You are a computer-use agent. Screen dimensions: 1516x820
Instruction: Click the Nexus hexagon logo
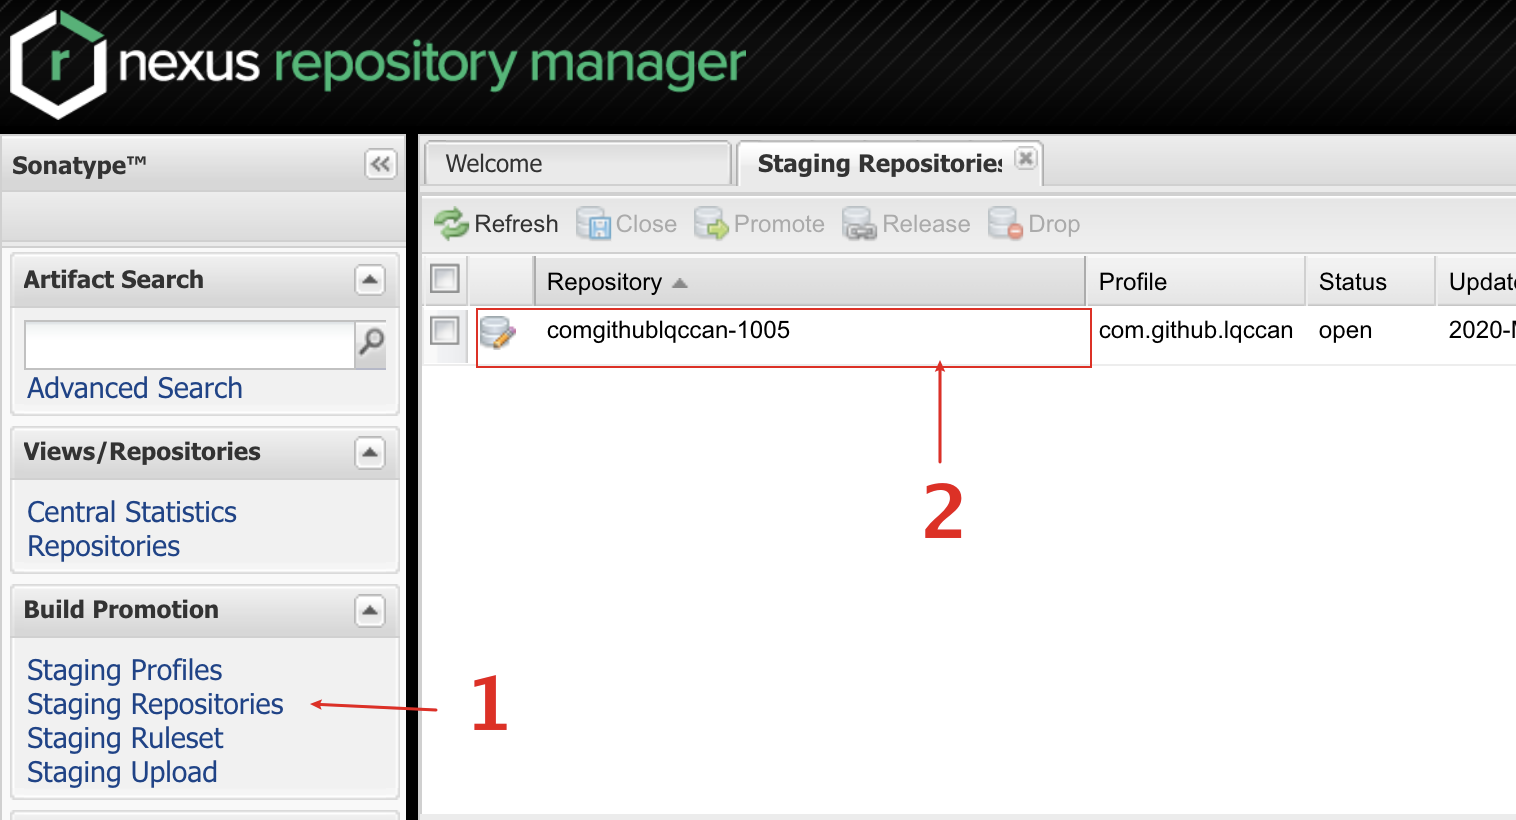click(58, 65)
